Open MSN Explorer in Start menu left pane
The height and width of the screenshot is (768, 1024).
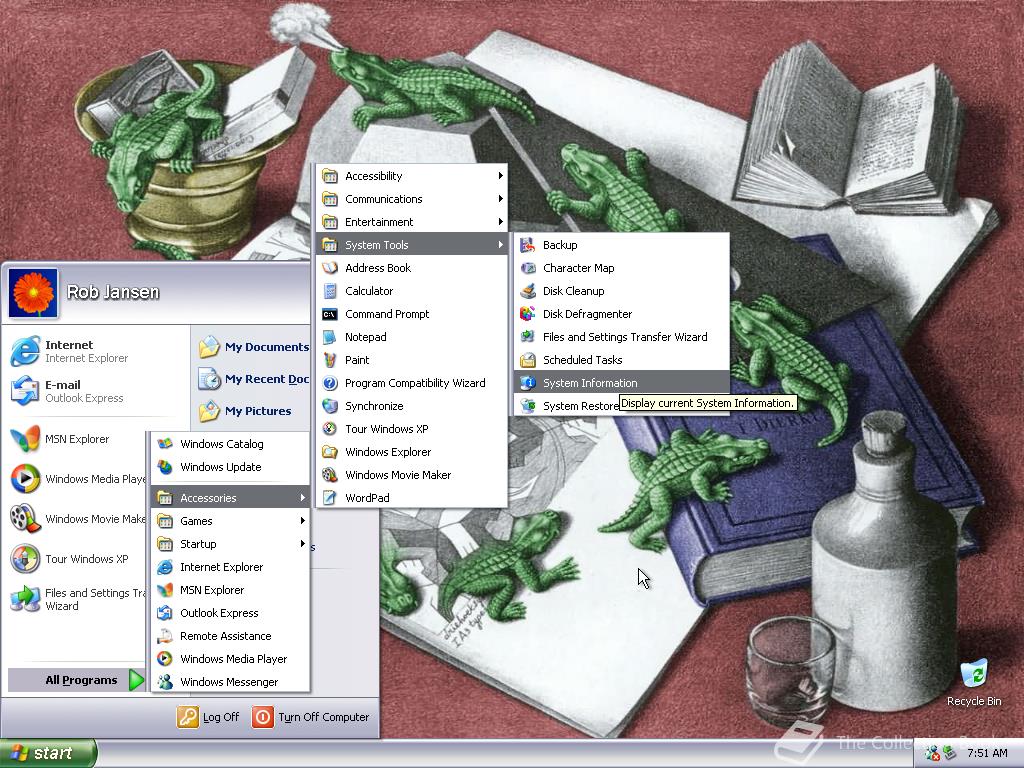pyautogui.click(x=77, y=439)
